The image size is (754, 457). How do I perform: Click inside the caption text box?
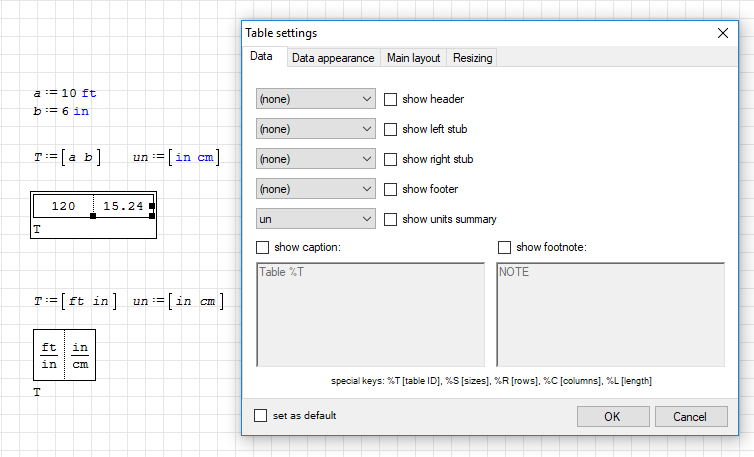point(370,315)
